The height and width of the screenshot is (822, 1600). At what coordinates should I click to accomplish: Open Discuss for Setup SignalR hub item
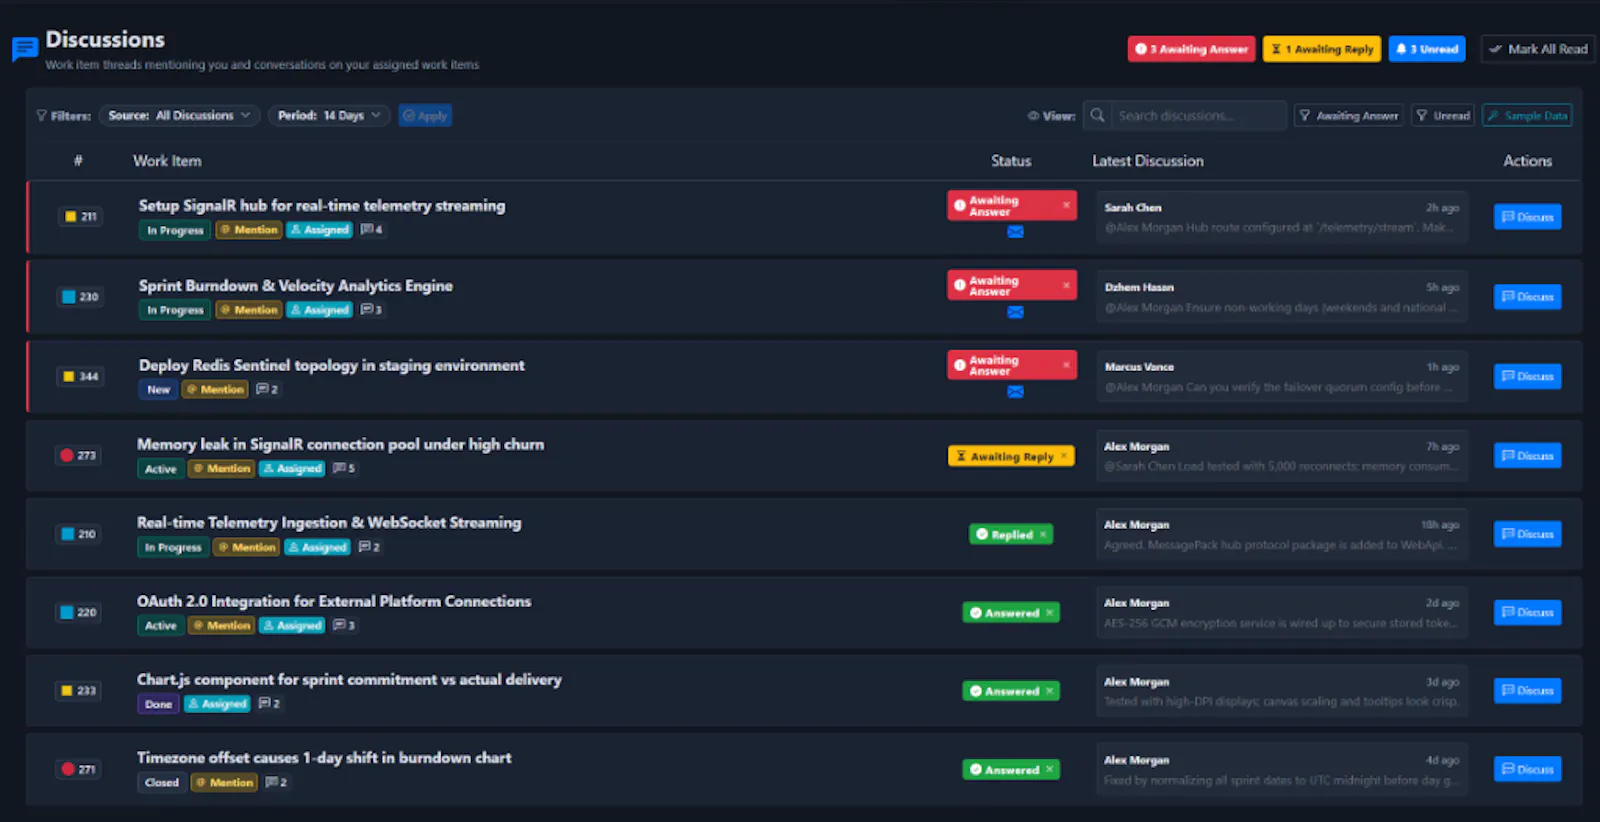click(1528, 217)
